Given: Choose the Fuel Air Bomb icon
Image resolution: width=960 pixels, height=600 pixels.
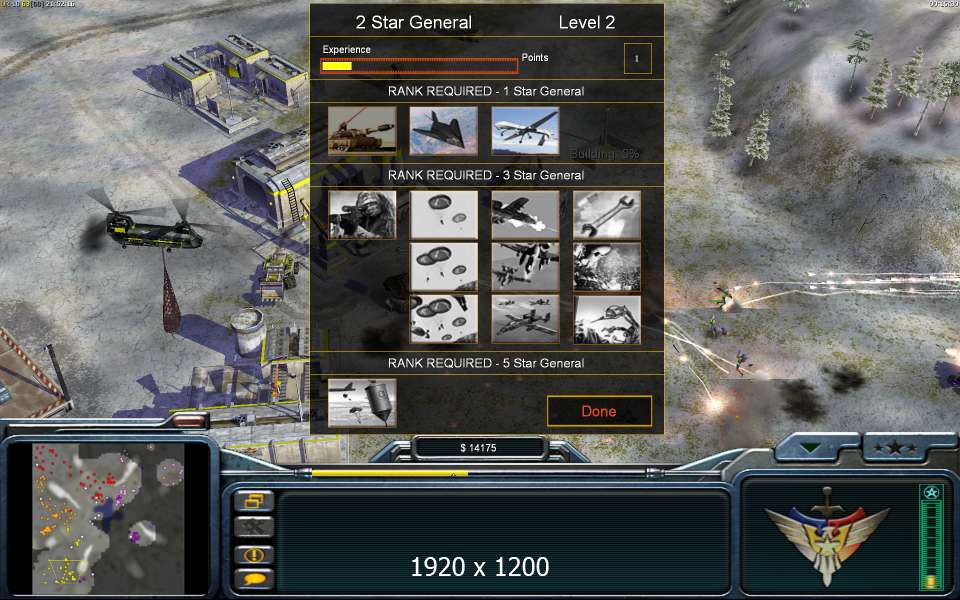Looking at the screenshot, I should click(362, 403).
